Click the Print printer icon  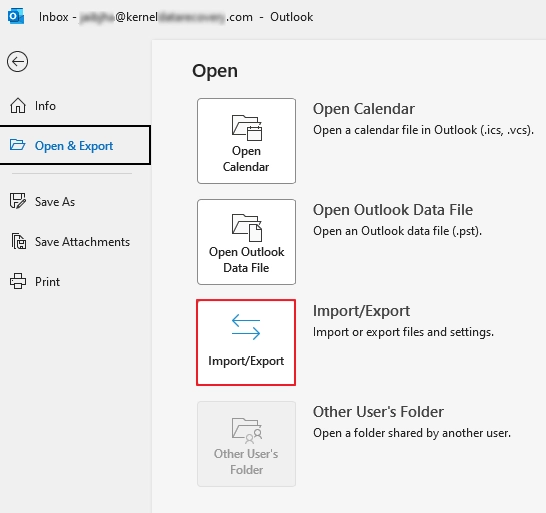[x=18, y=281]
